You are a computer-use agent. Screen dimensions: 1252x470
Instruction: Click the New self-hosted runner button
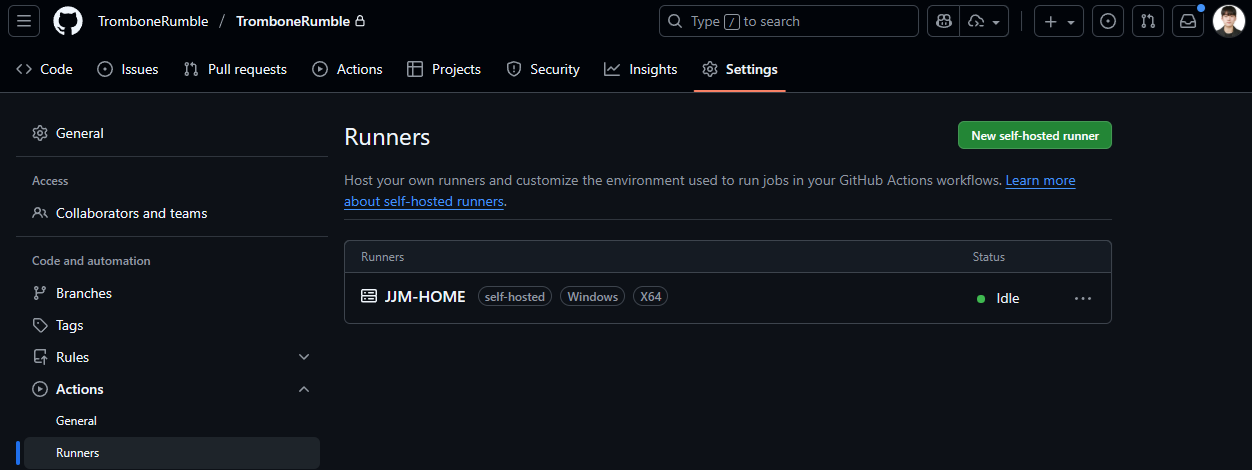[x=1035, y=136]
